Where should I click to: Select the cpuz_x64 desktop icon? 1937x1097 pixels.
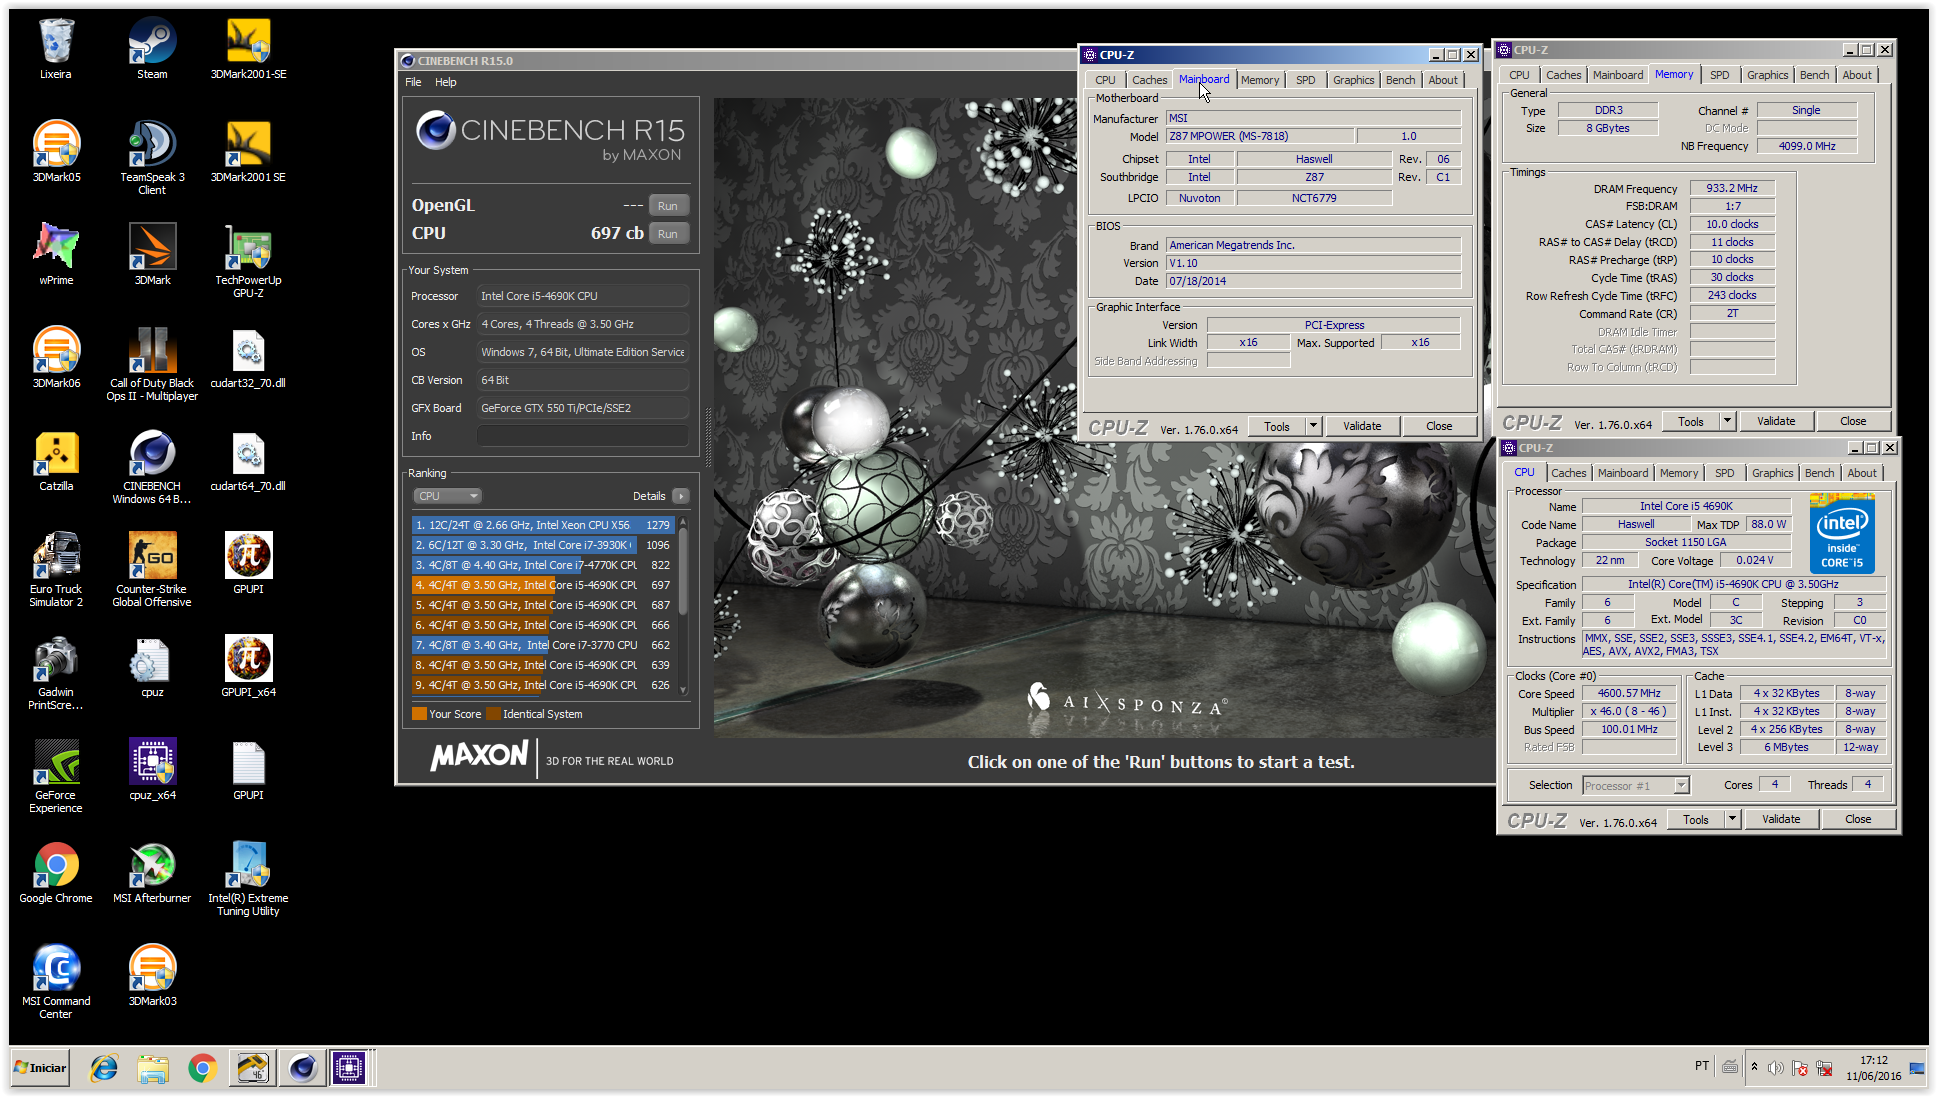(x=152, y=769)
